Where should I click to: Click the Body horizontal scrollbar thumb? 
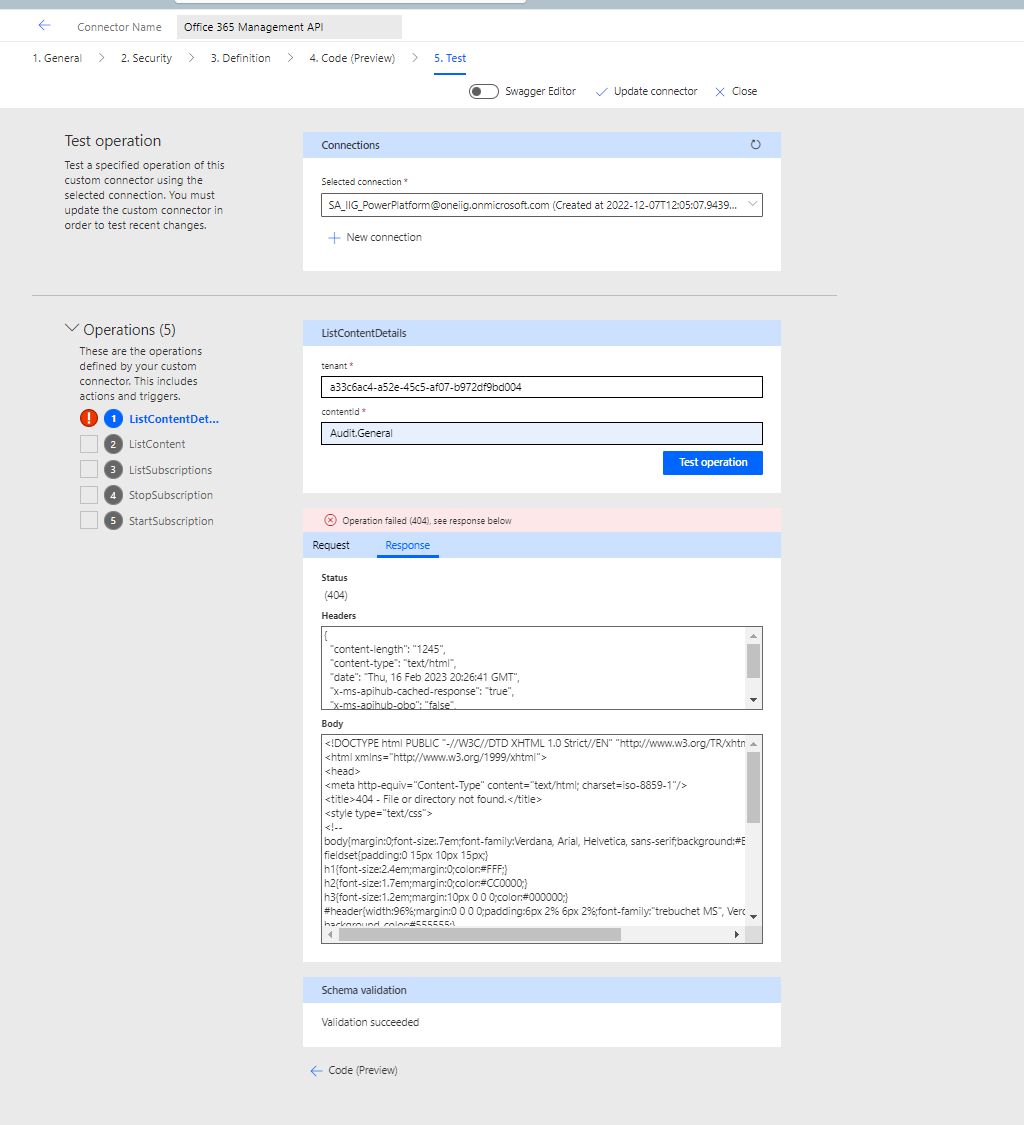click(x=479, y=934)
